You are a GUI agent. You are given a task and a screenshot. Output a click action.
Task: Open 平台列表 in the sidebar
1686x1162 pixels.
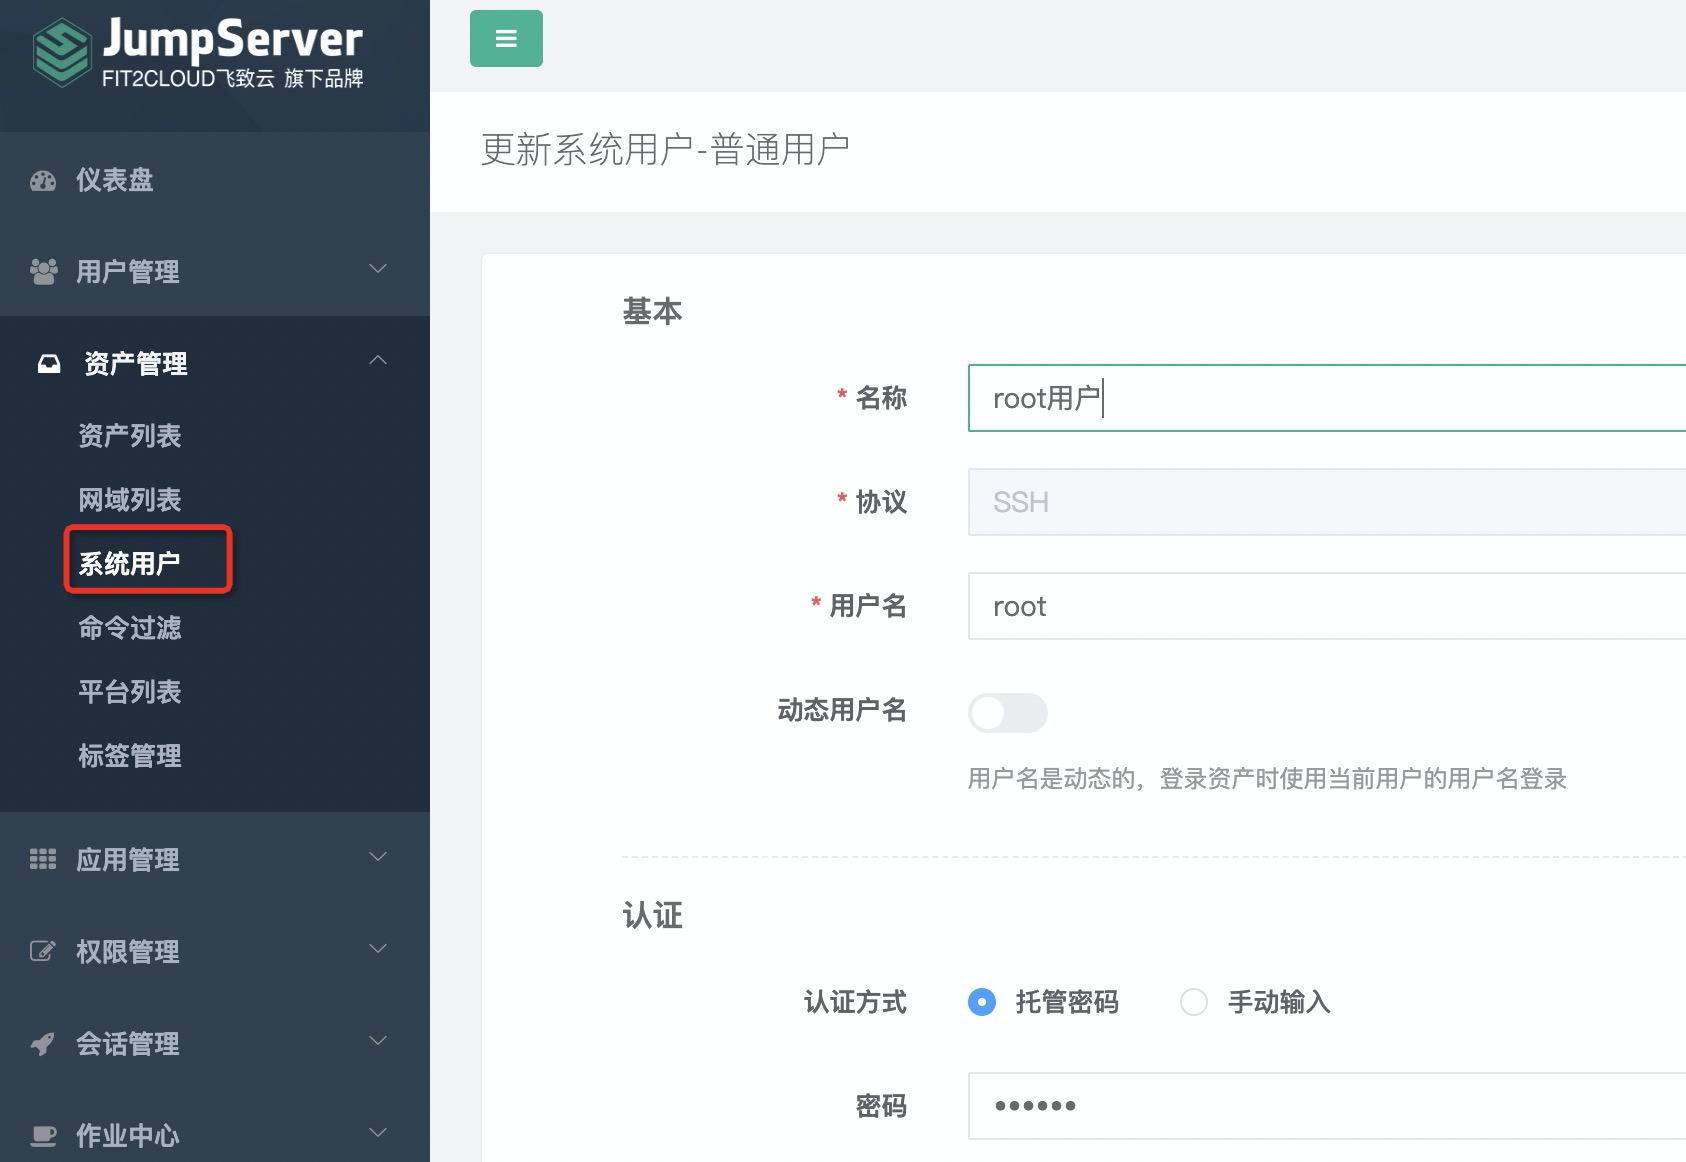(x=130, y=692)
